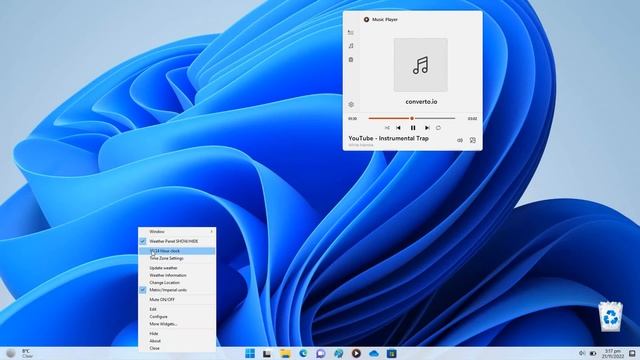Click the system tray battery icon
Screen dimensions: 640x360
click(593, 353)
